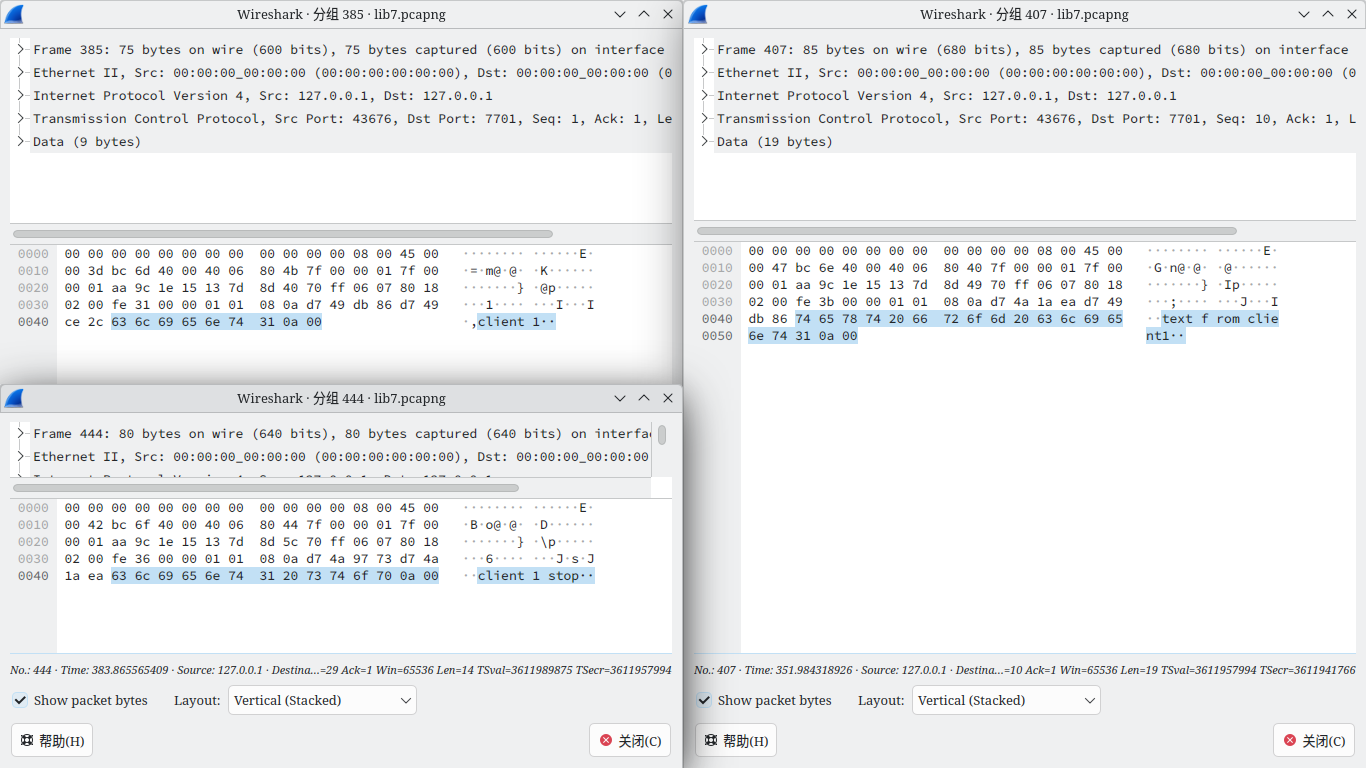Minimize the packet 385 window
This screenshot has height=768, width=1366.
620,14
